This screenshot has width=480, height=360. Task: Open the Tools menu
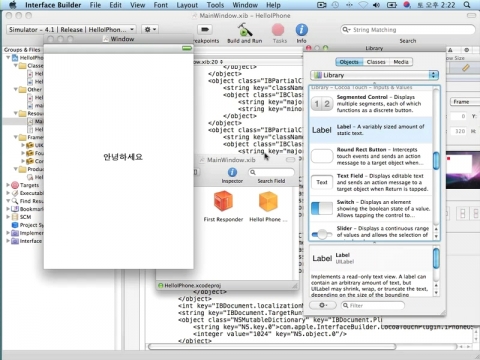click(215, 5)
